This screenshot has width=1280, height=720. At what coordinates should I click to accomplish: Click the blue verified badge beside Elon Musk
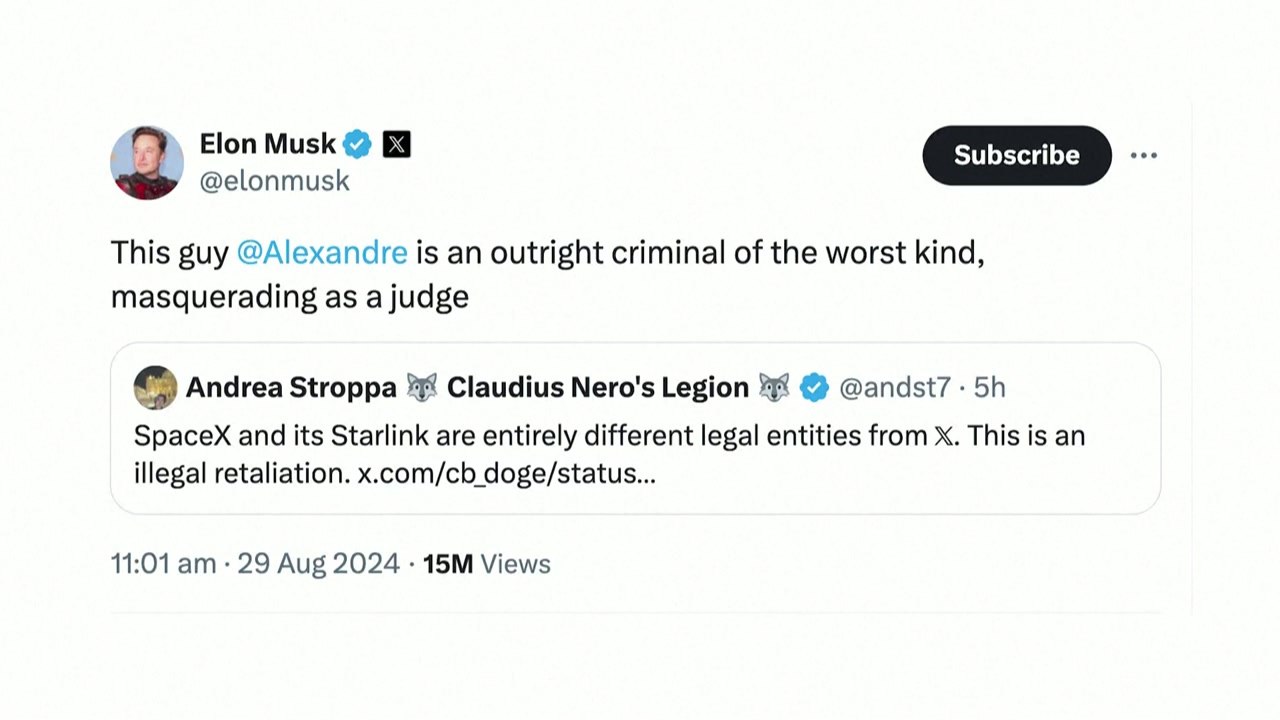tap(357, 145)
